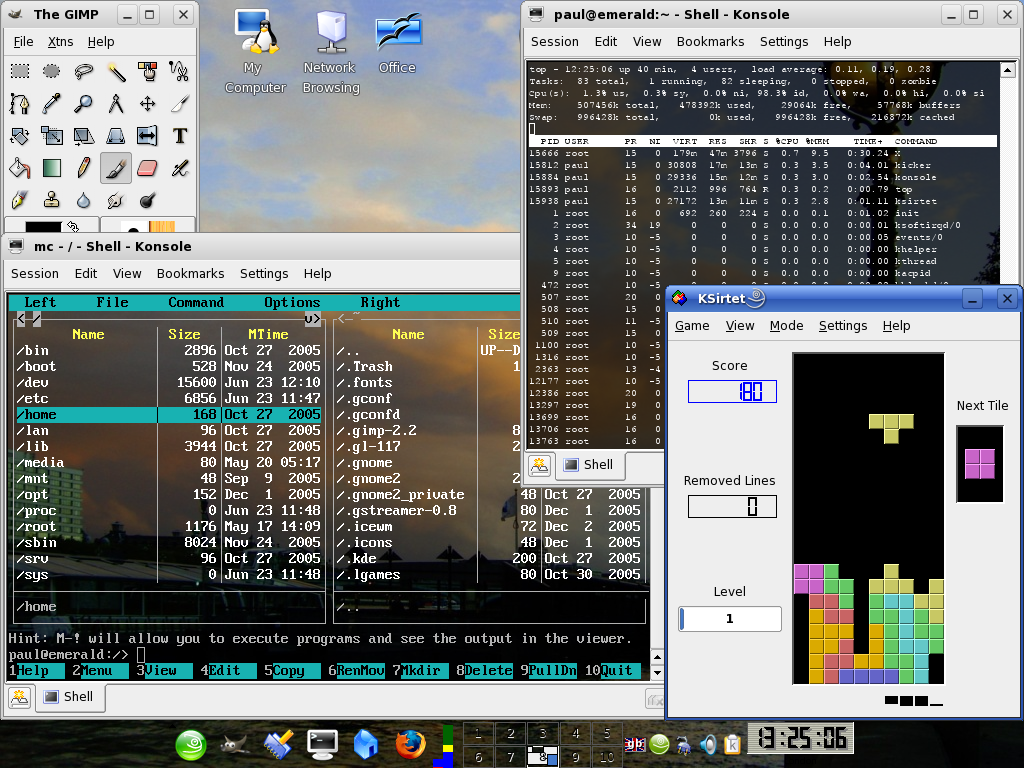This screenshot has height=768, width=1024.
Task: Choose the Bucket Fill tool
Action: pyautogui.click(x=20, y=168)
